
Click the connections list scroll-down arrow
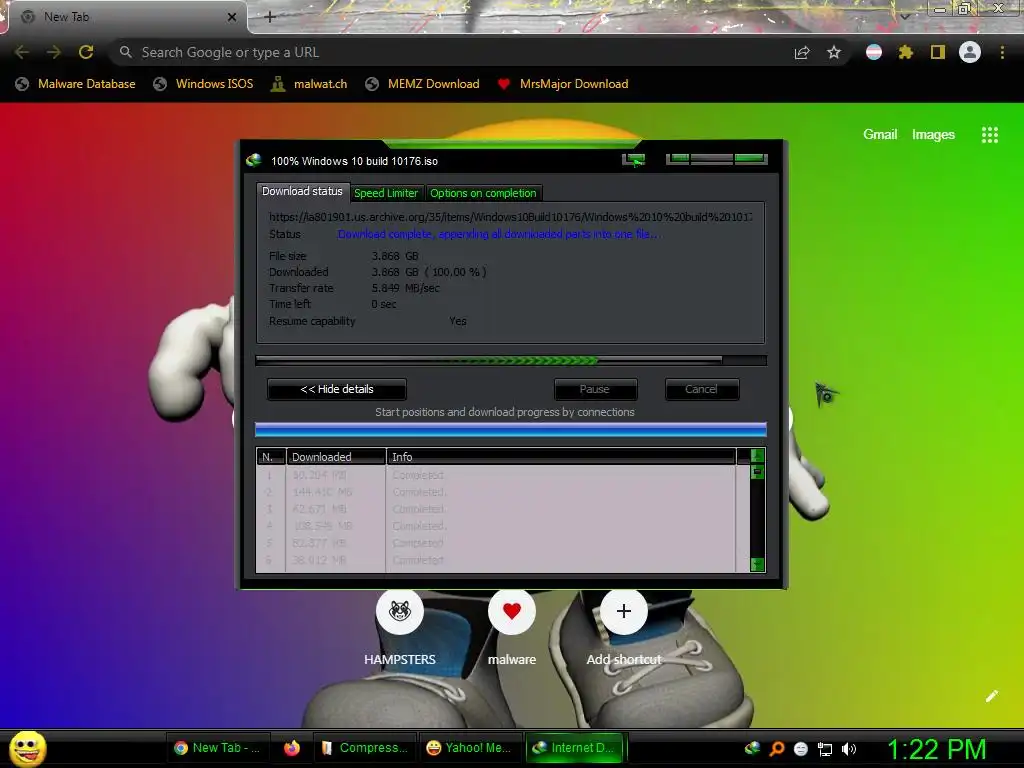pyautogui.click(x=758, y=564)
